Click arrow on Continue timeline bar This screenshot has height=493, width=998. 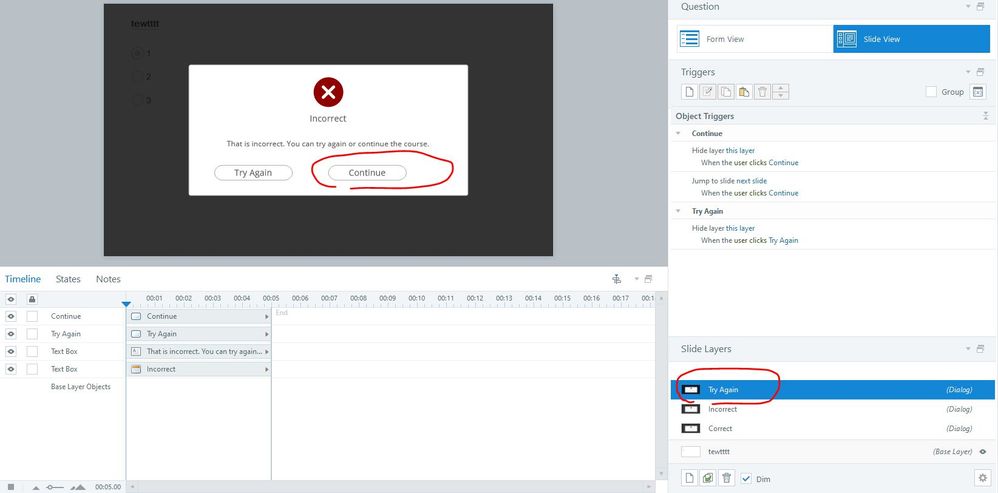[267, 316]
